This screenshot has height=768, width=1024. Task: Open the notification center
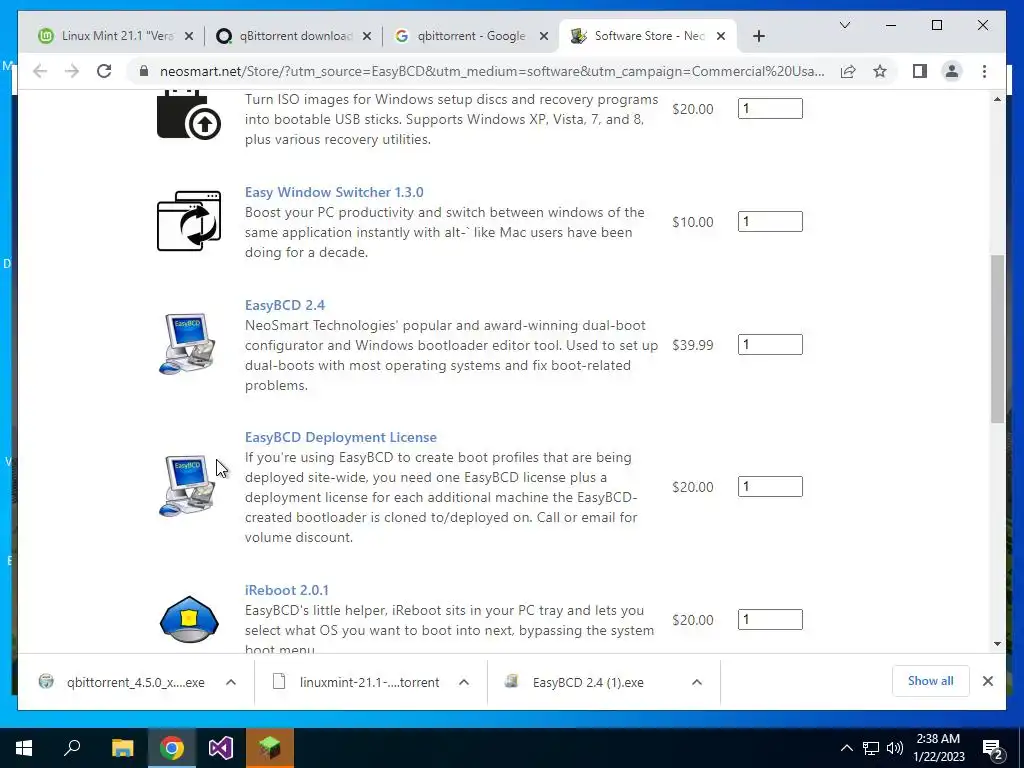993,748
